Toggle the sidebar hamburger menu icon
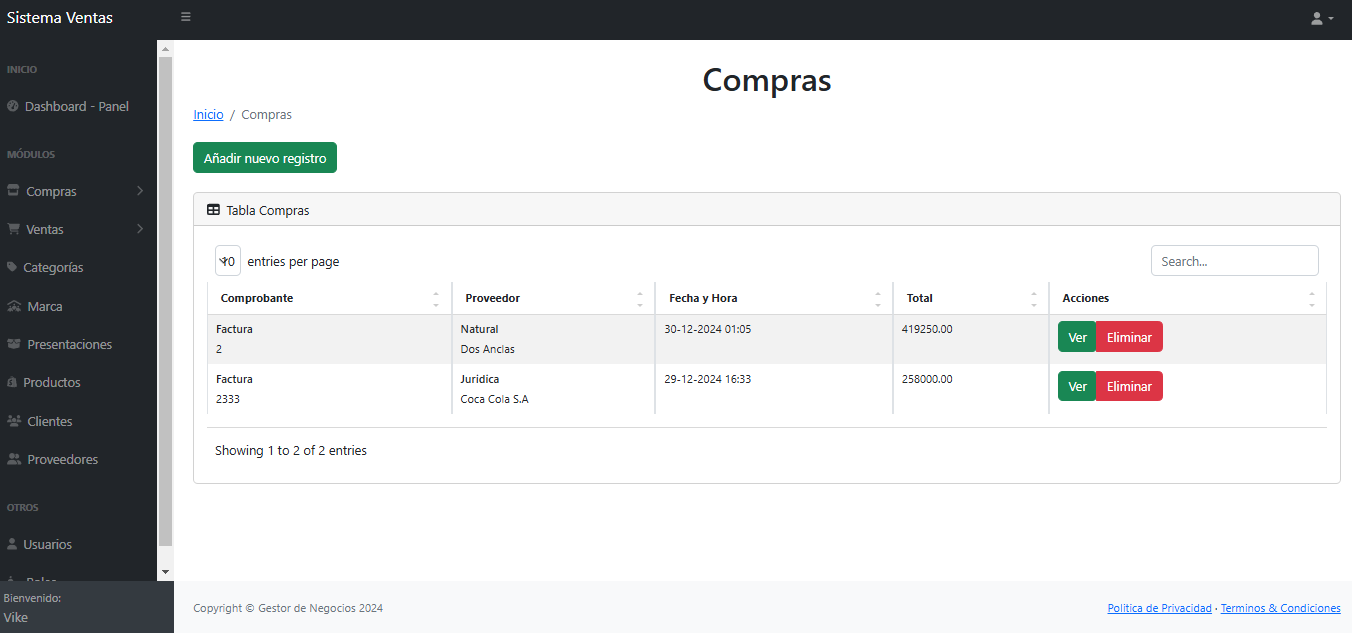This screenshot has width=1352, height=633. (x=186, y=17)
